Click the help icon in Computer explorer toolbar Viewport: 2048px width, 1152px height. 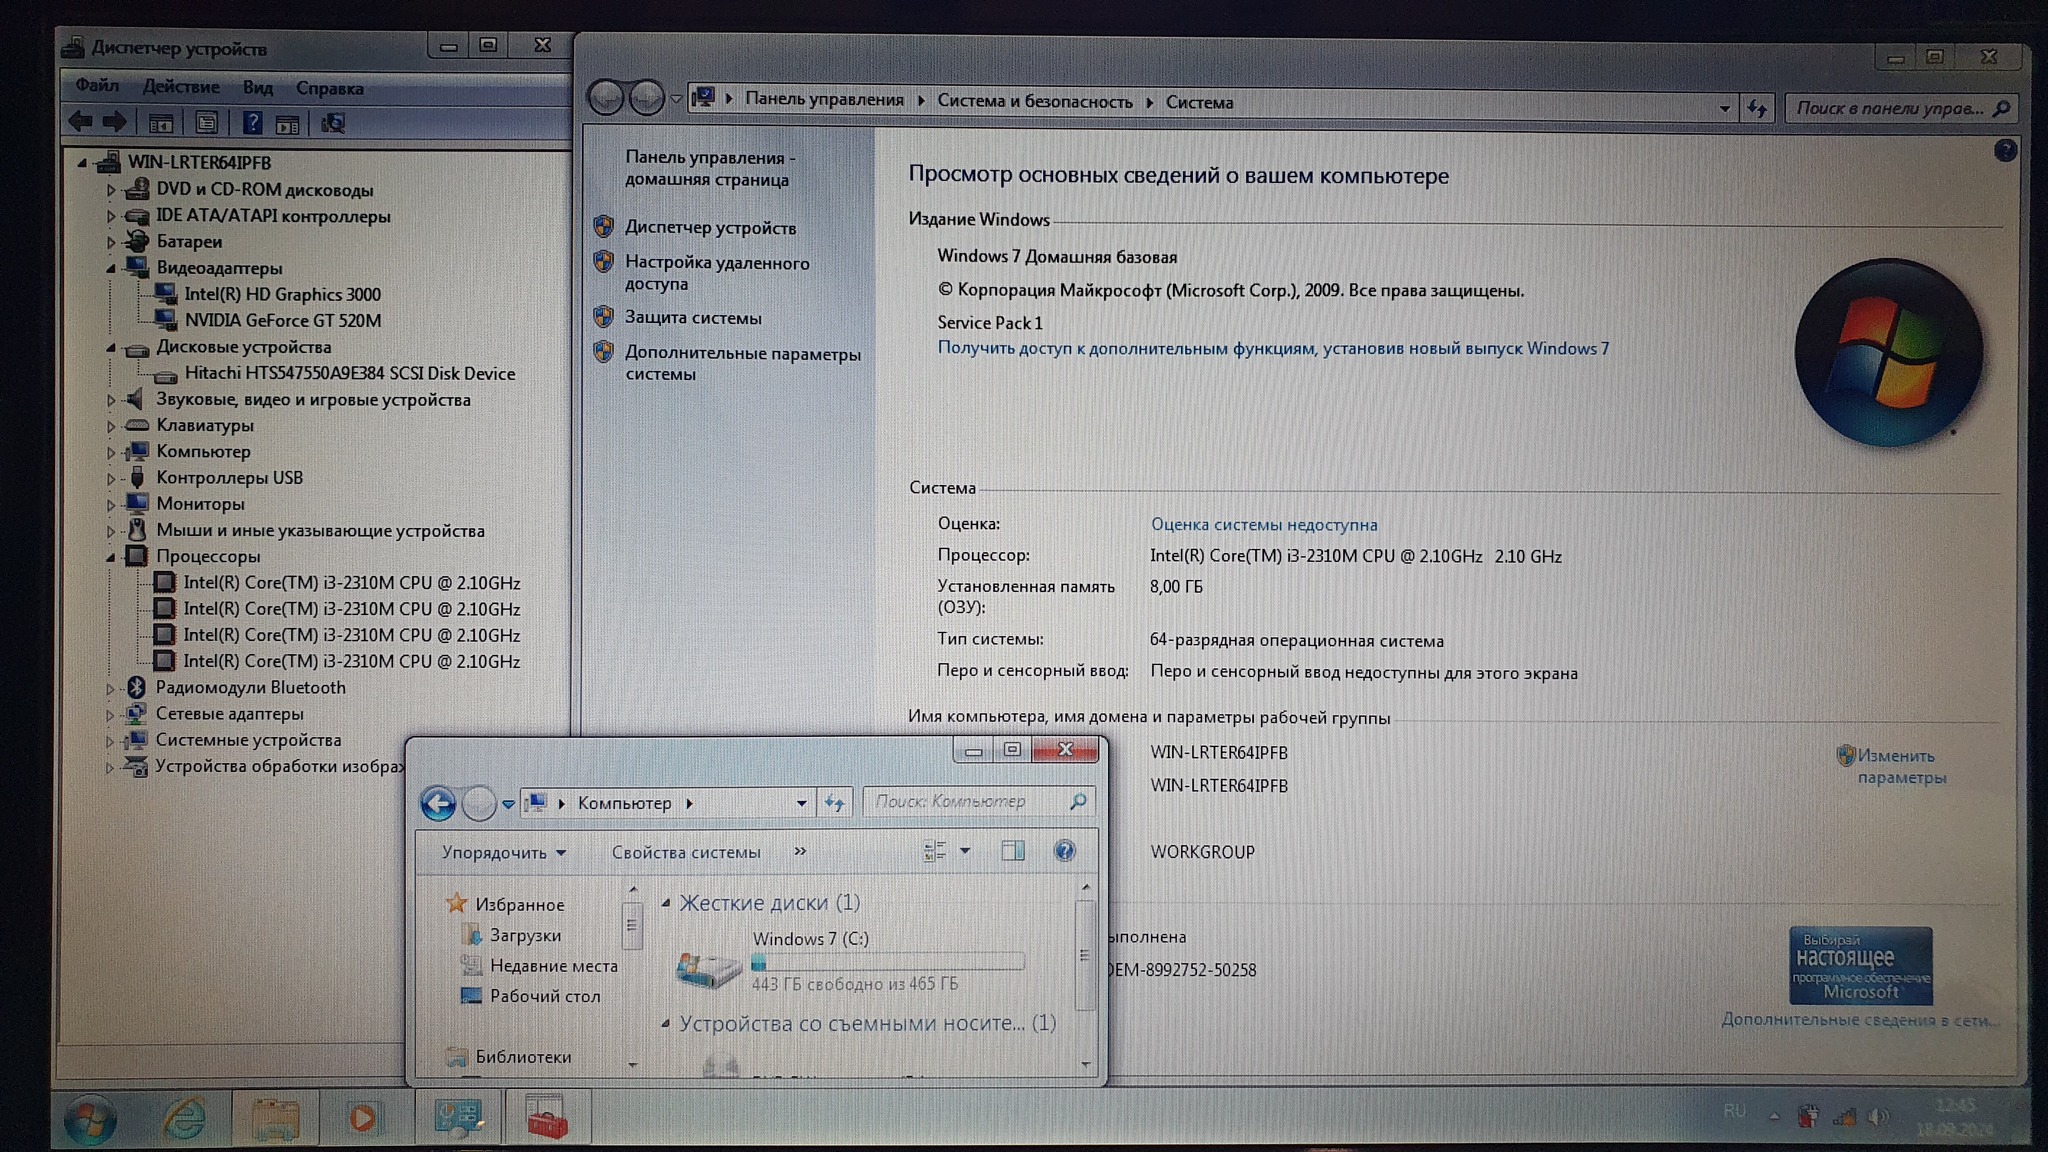click(1064, 851)
